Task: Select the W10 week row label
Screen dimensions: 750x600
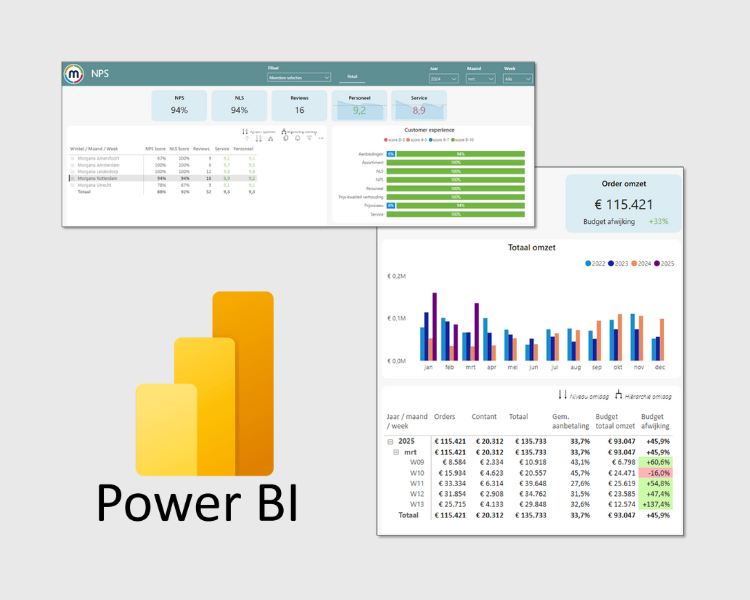Action: 417,473
